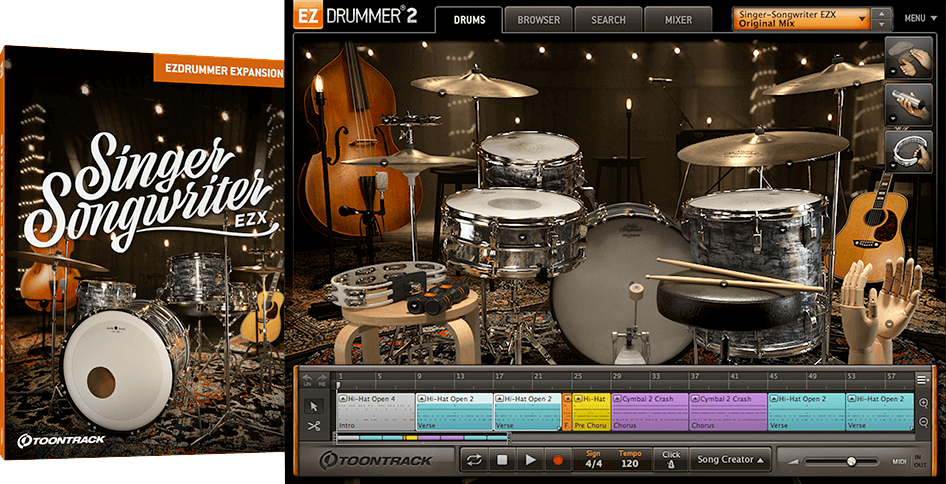Viewport: 946px width, 484px height.
Task: Select the narrow orange fill block
Action: tap(567, 412)
